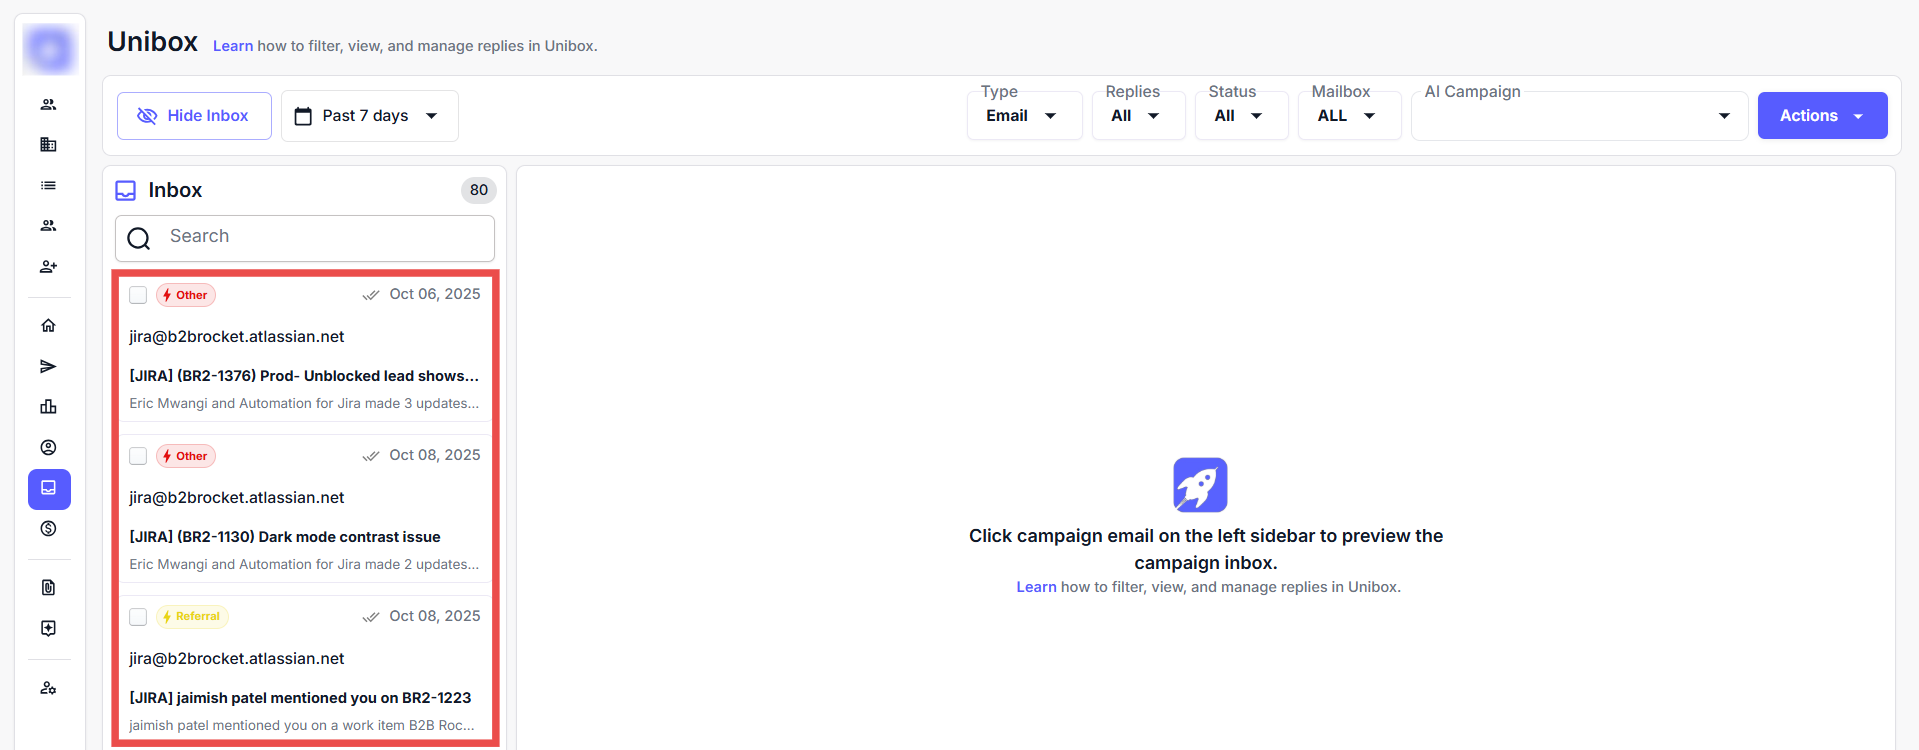The width and height of the screenshot is (1919, 750).
Task: Open the Past 7 days date dropdown
Action: tap(368, 116)
